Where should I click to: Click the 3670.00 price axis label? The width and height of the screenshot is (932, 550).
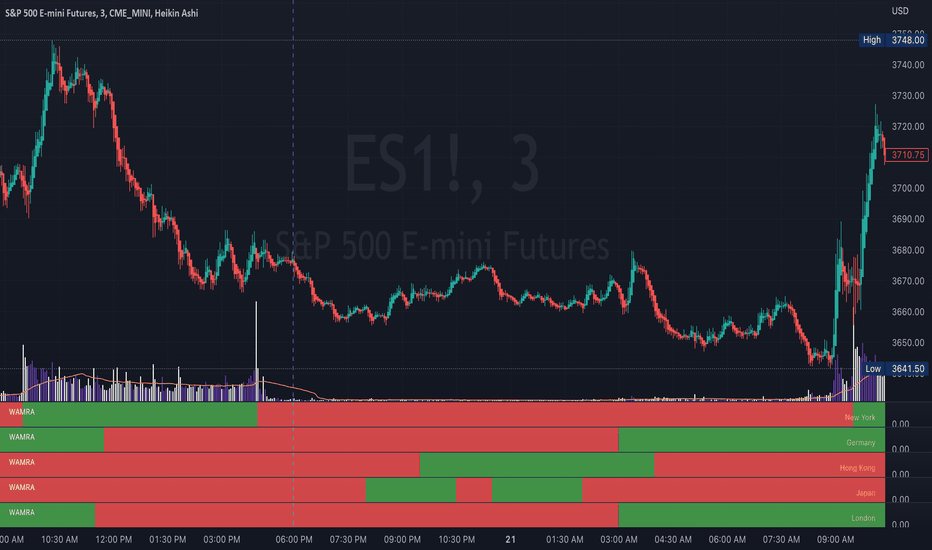point(908,281)
